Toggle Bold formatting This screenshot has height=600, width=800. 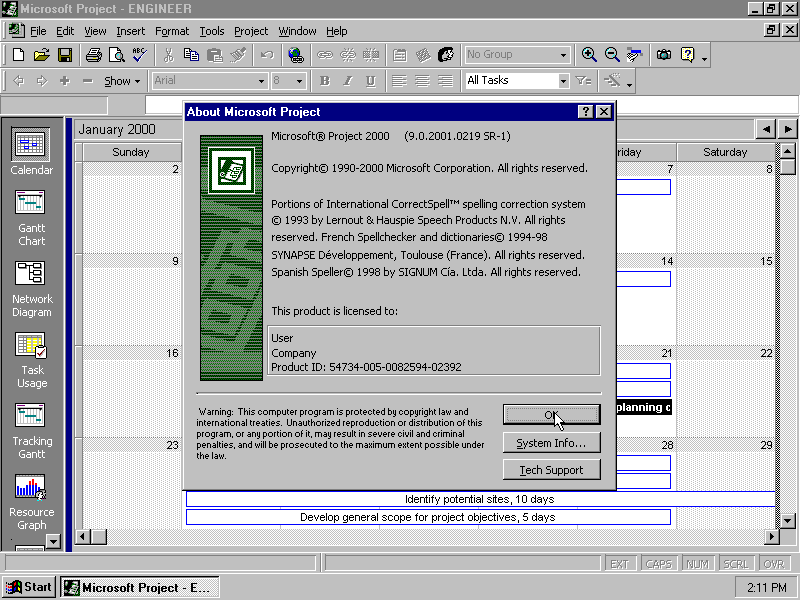pos(324,81)
